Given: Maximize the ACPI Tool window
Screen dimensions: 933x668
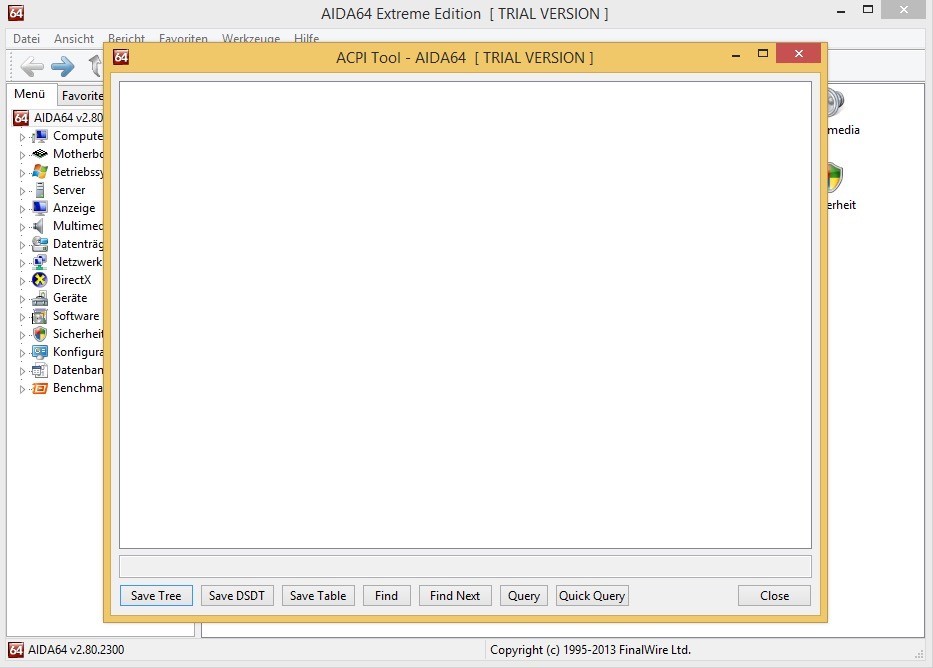Looking at the screenshot, I should [x=763, y=54].
